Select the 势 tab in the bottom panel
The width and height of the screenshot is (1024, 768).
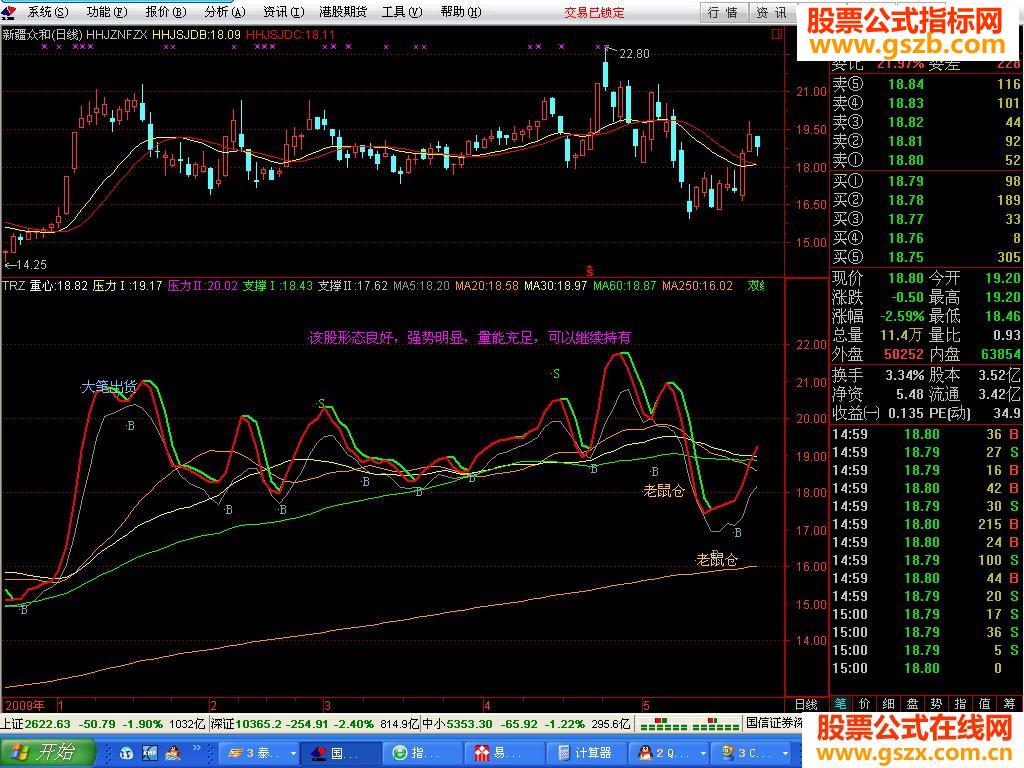pyautogui.click(x=936, y=703)
